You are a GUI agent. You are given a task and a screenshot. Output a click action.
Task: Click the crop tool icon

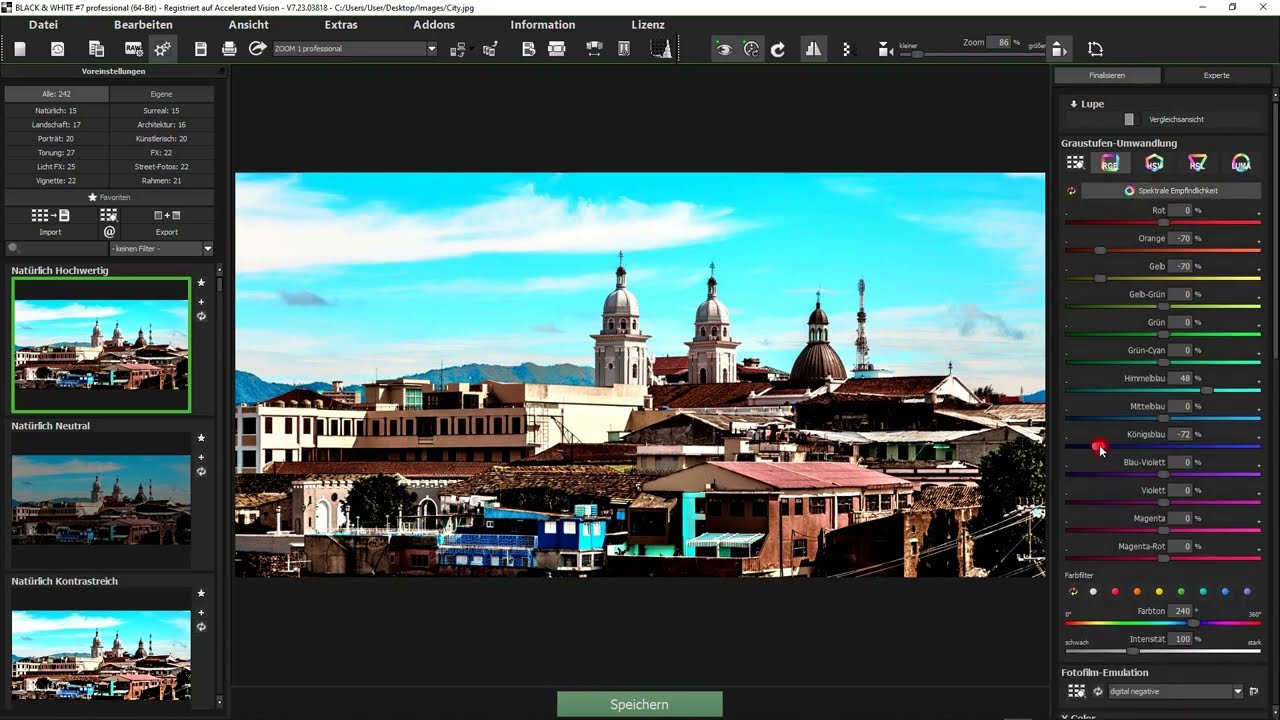pos(1095,49)
